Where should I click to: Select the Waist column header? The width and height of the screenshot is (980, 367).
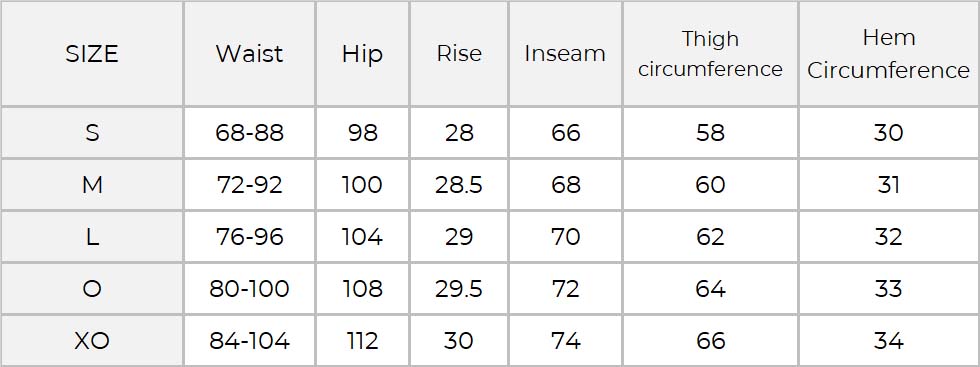[x=249, y=54]
